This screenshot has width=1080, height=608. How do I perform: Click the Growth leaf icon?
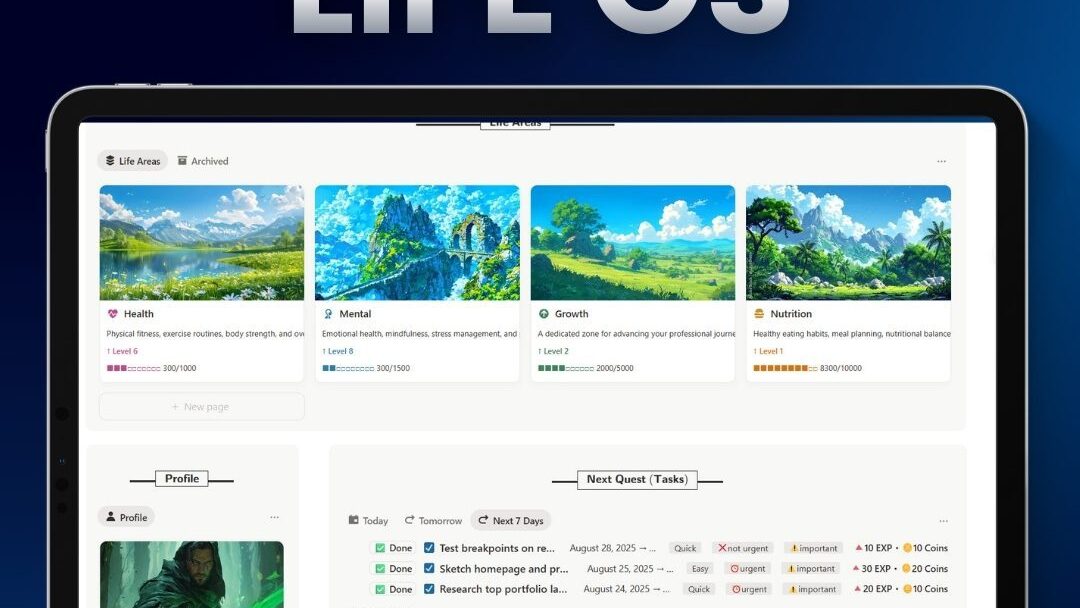point(543,313)
